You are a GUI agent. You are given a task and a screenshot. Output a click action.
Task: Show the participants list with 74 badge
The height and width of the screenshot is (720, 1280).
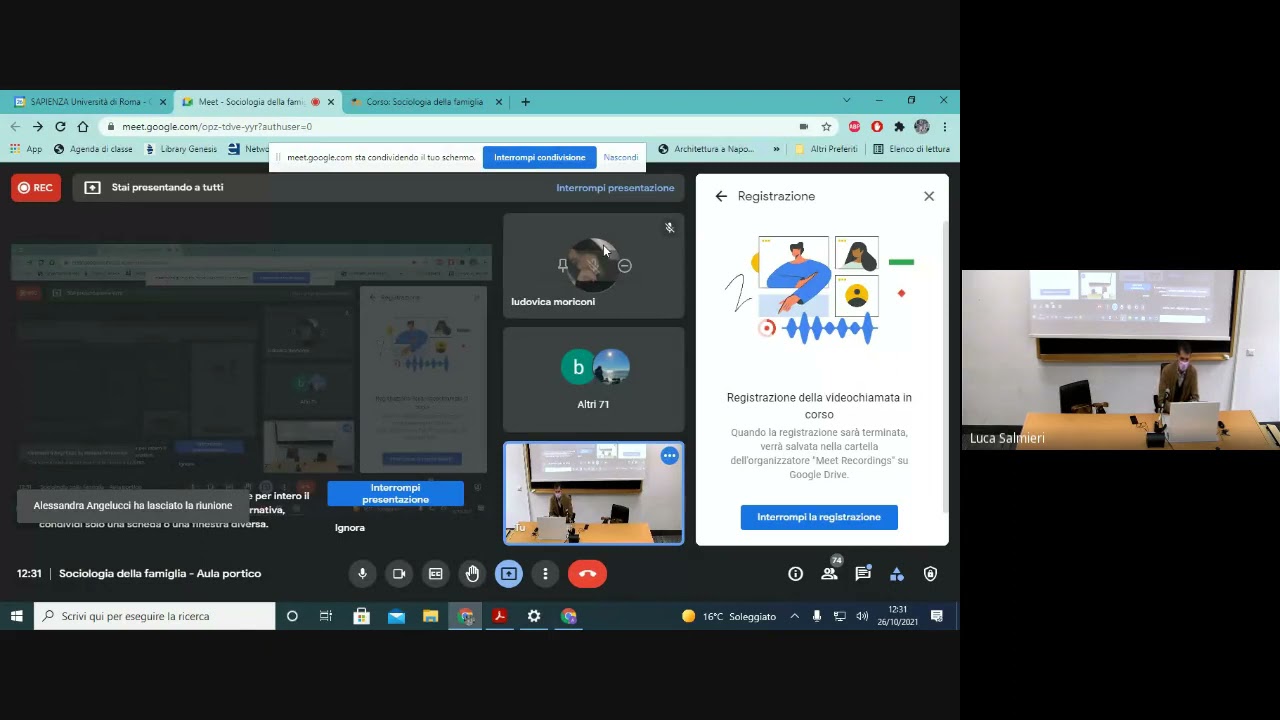tap(830, 573)
